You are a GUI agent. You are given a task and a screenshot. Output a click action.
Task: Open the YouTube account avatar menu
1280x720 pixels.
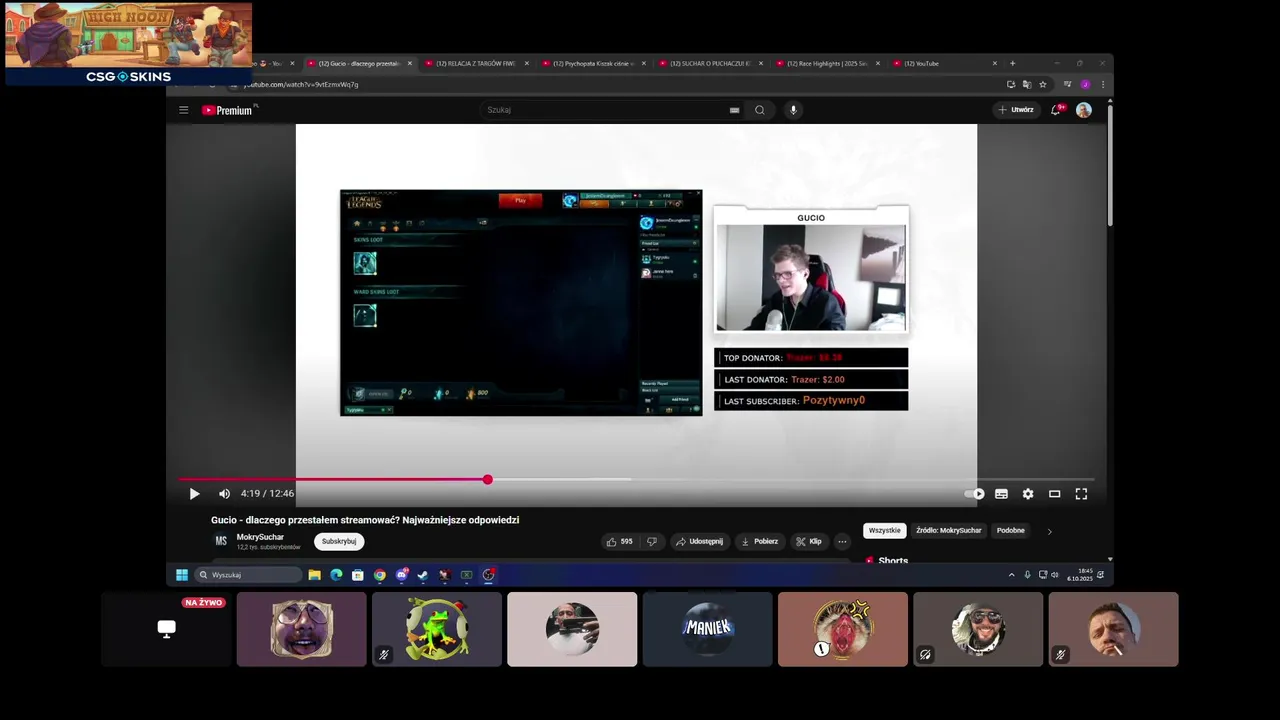pyautogui.click(x=1084, y=110)
